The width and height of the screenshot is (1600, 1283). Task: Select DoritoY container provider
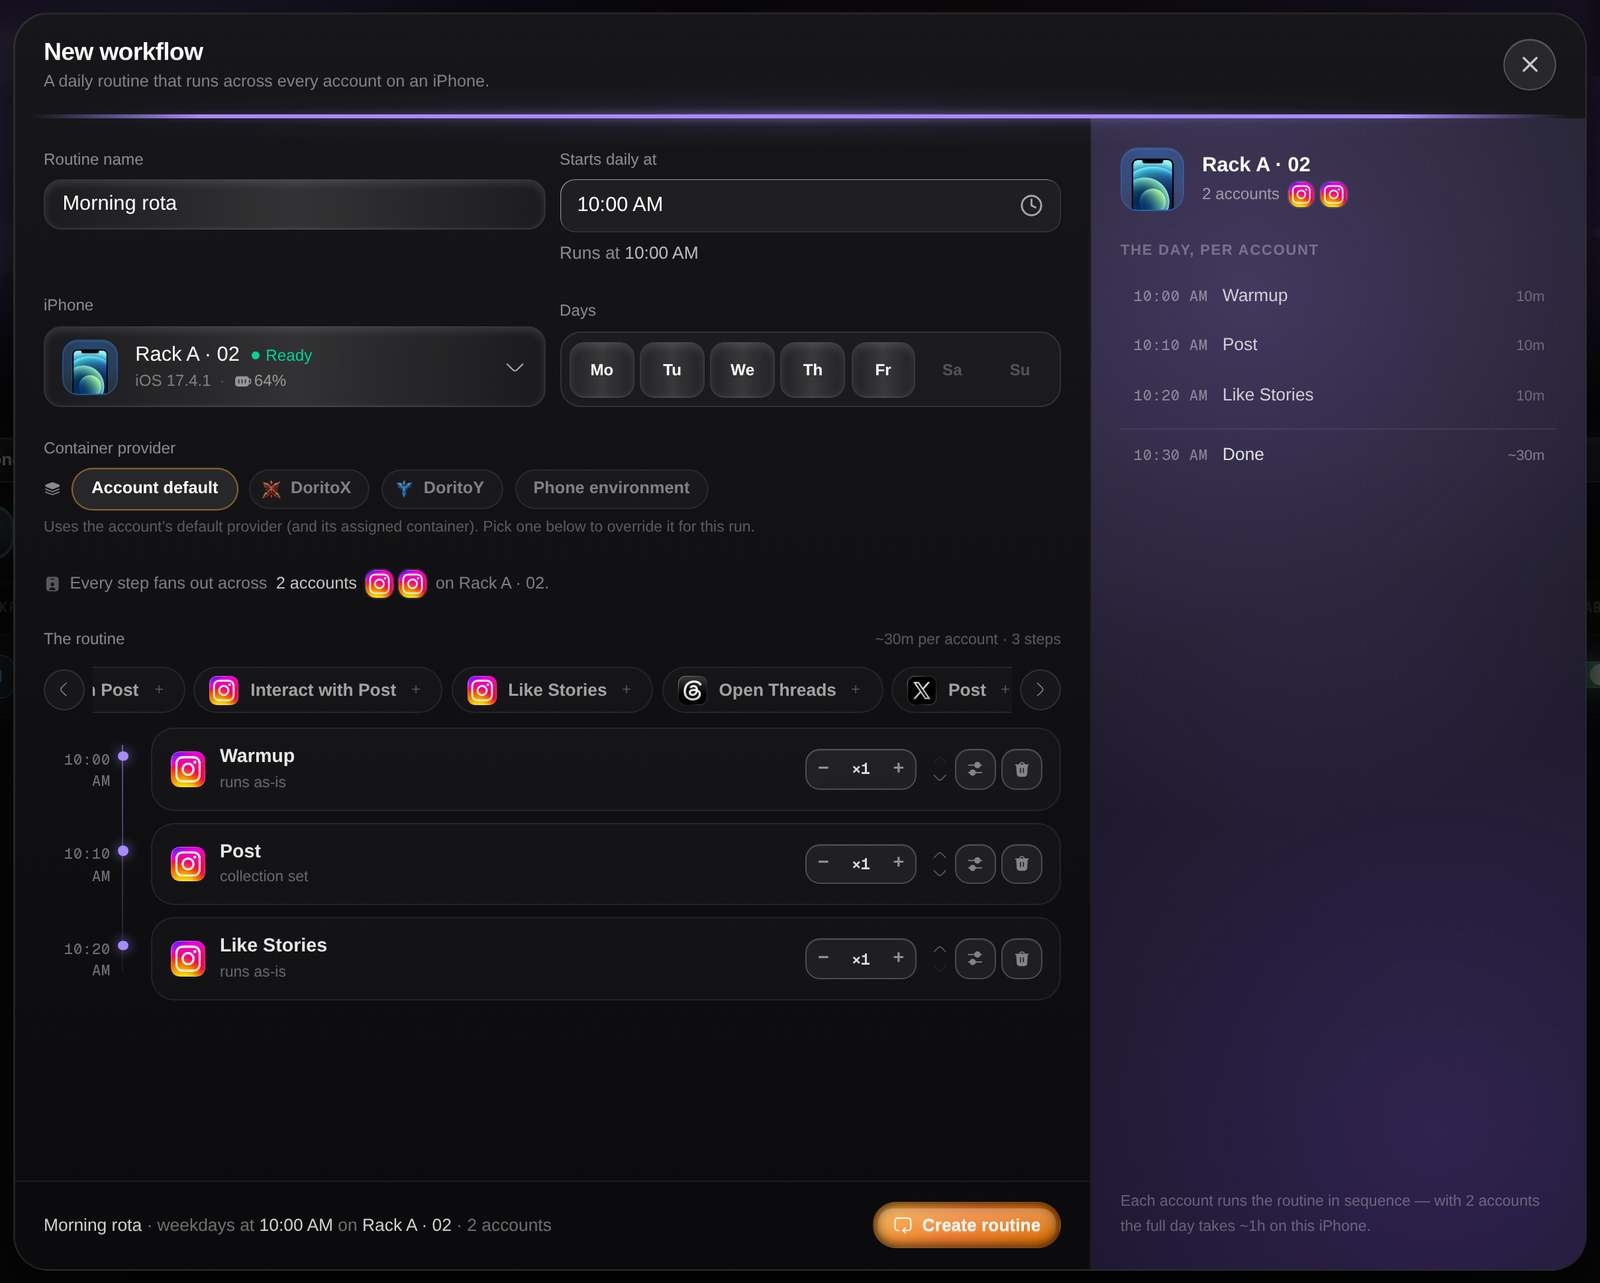click(x=442, y=488)
